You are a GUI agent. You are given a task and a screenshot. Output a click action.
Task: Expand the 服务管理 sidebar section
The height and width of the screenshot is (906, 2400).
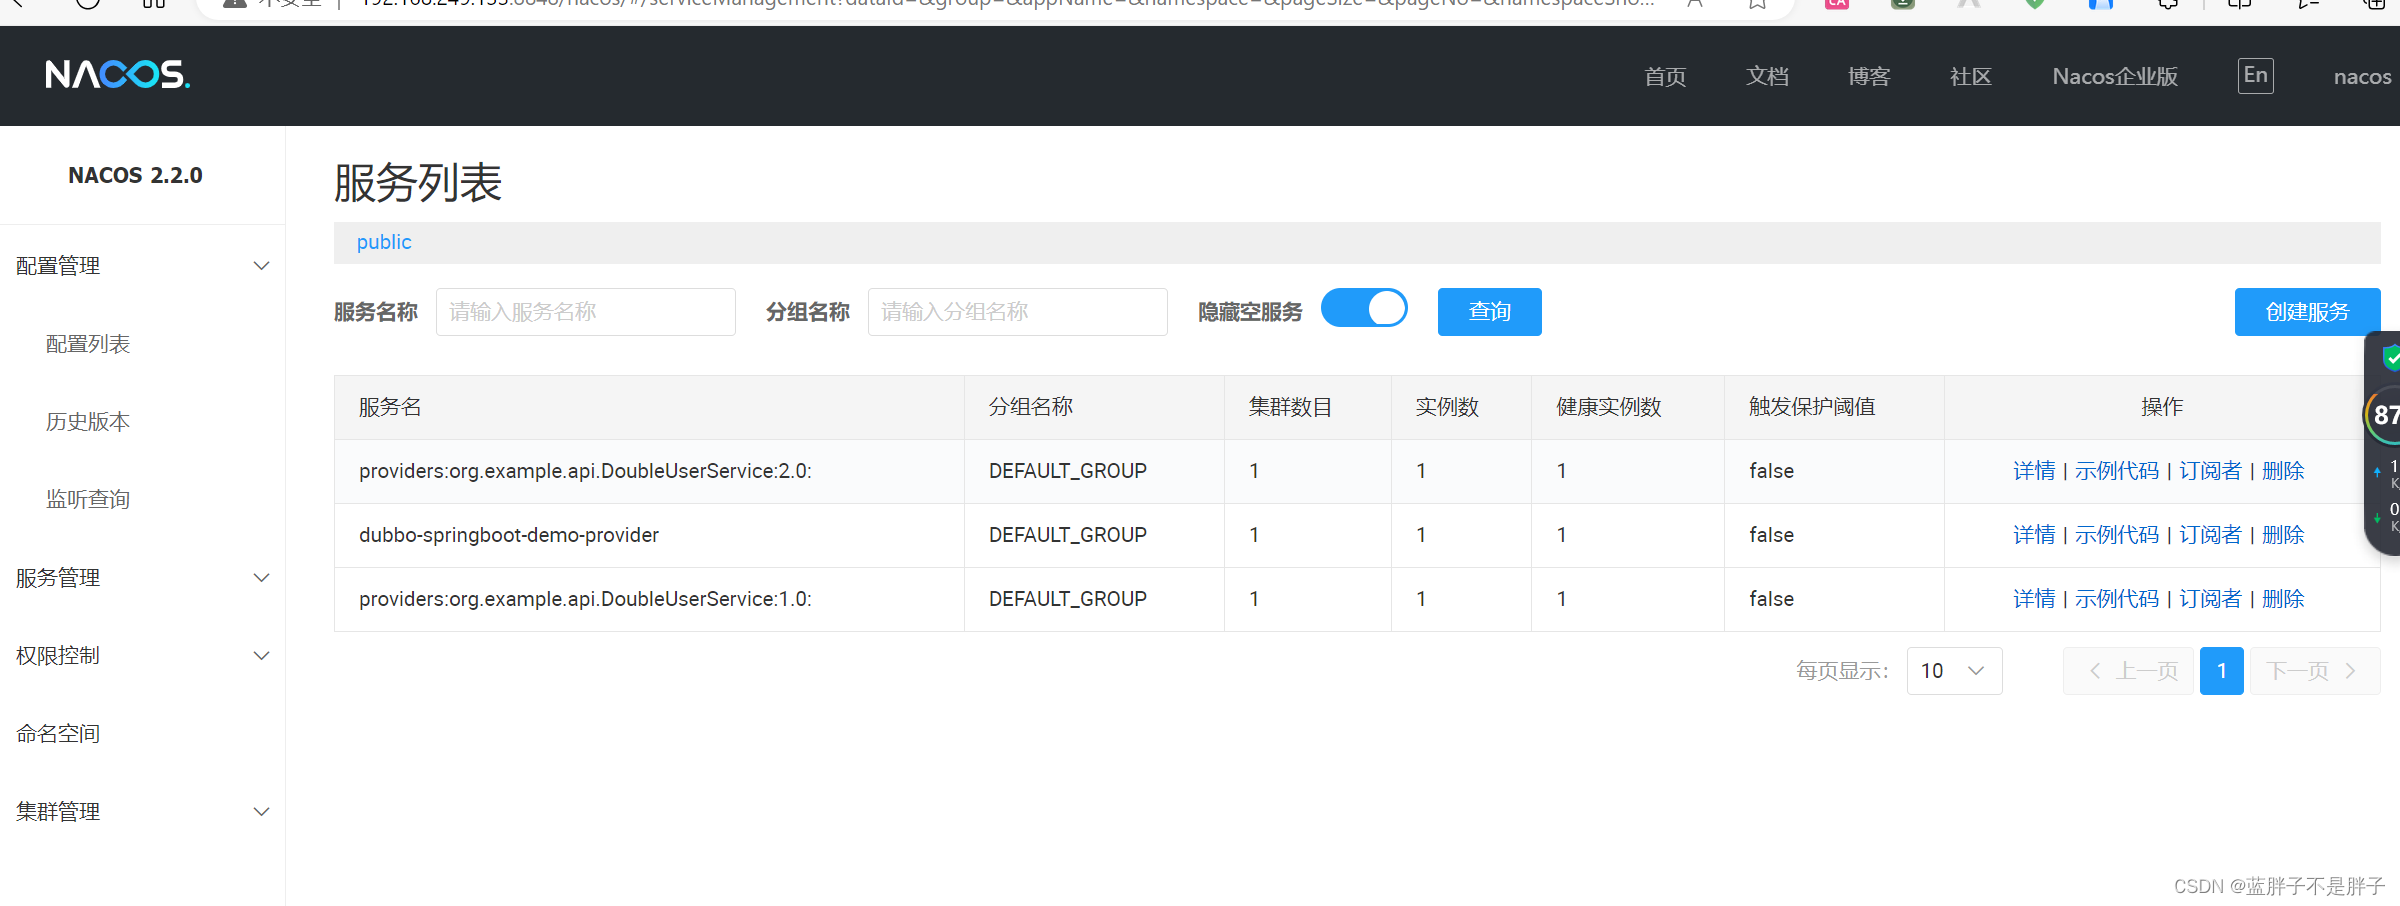142,578
